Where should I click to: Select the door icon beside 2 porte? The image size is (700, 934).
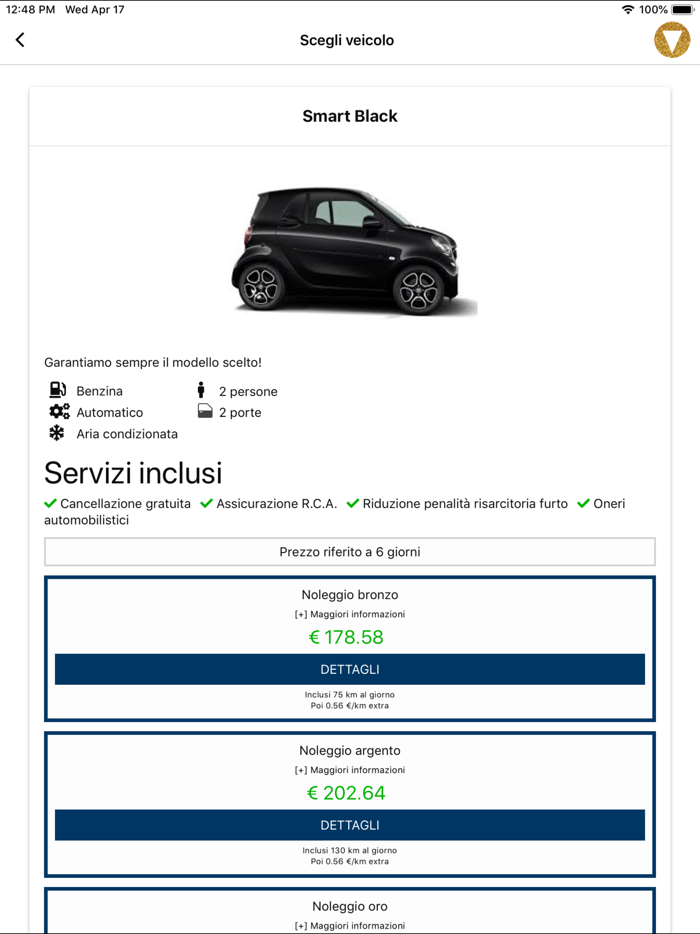coord(203,412)
